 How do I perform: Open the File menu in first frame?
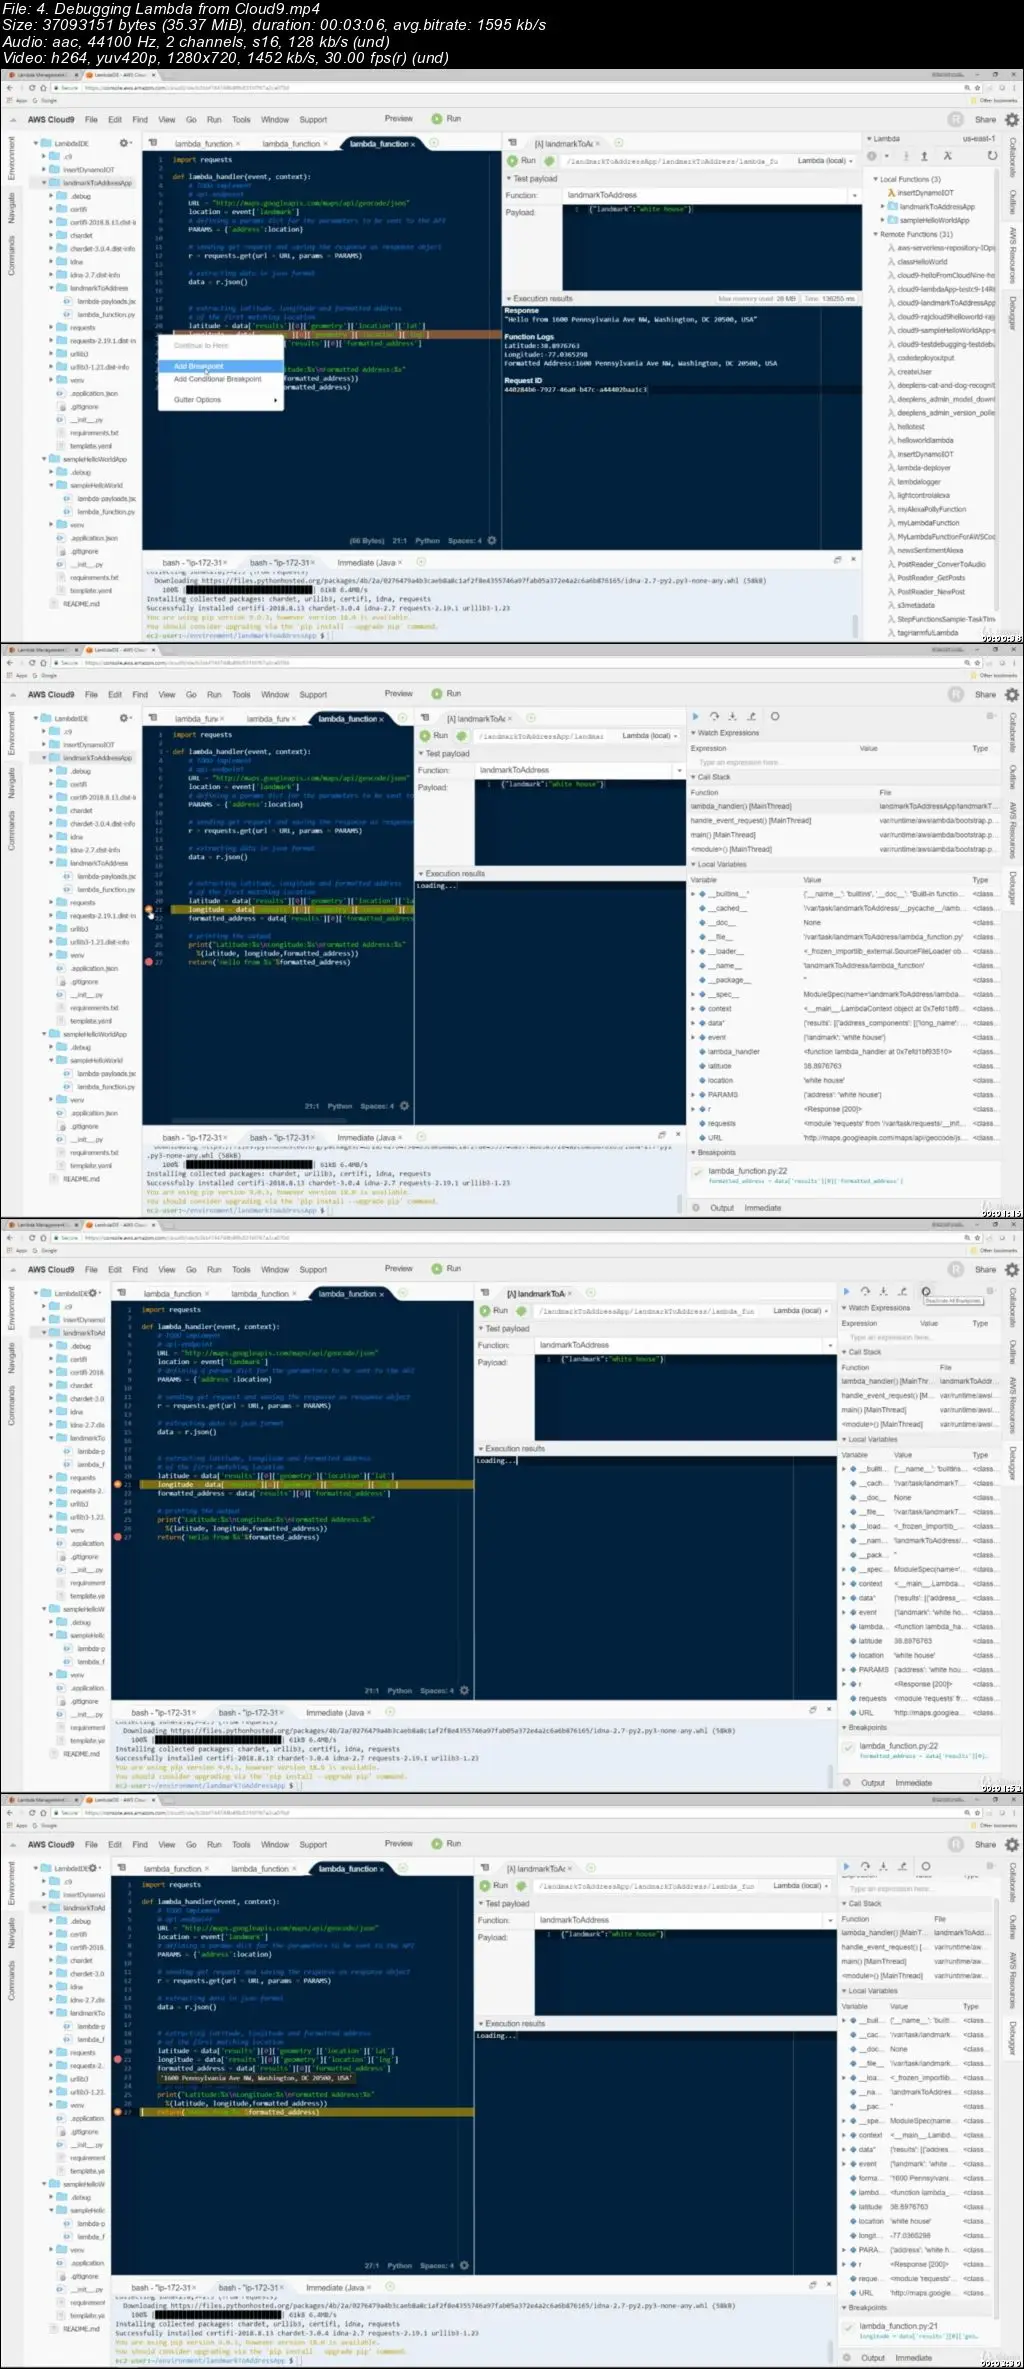(91, 119)
